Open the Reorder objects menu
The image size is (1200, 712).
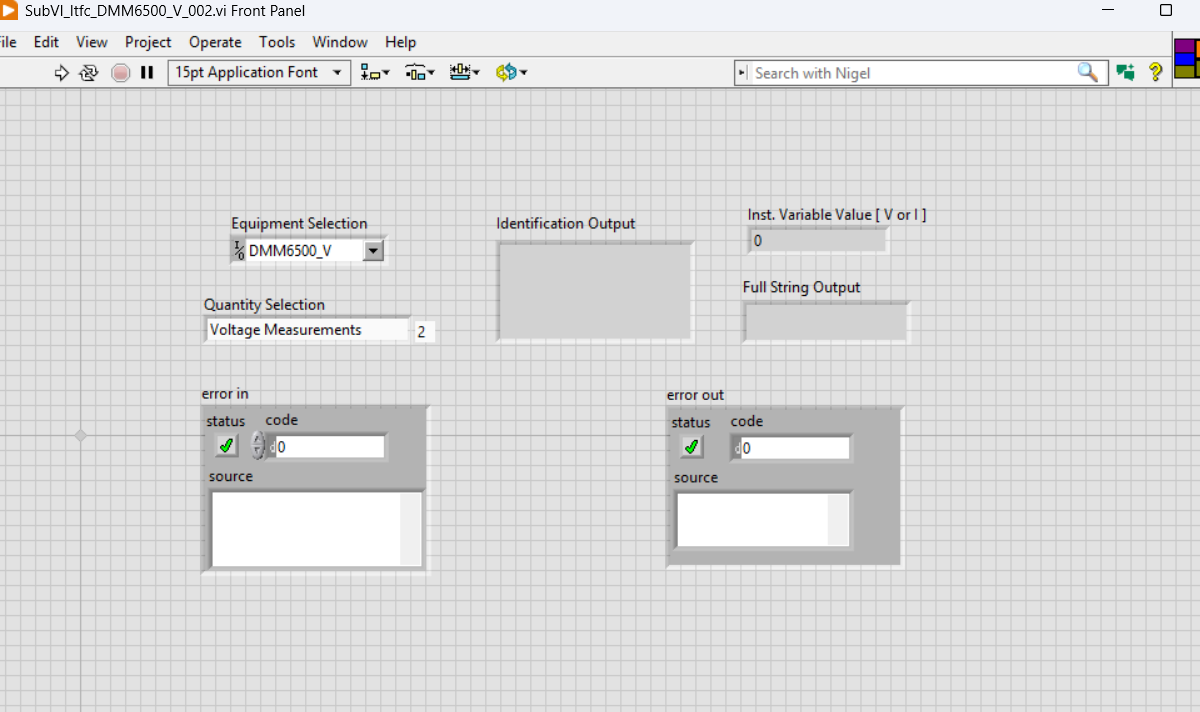(511, 72)
